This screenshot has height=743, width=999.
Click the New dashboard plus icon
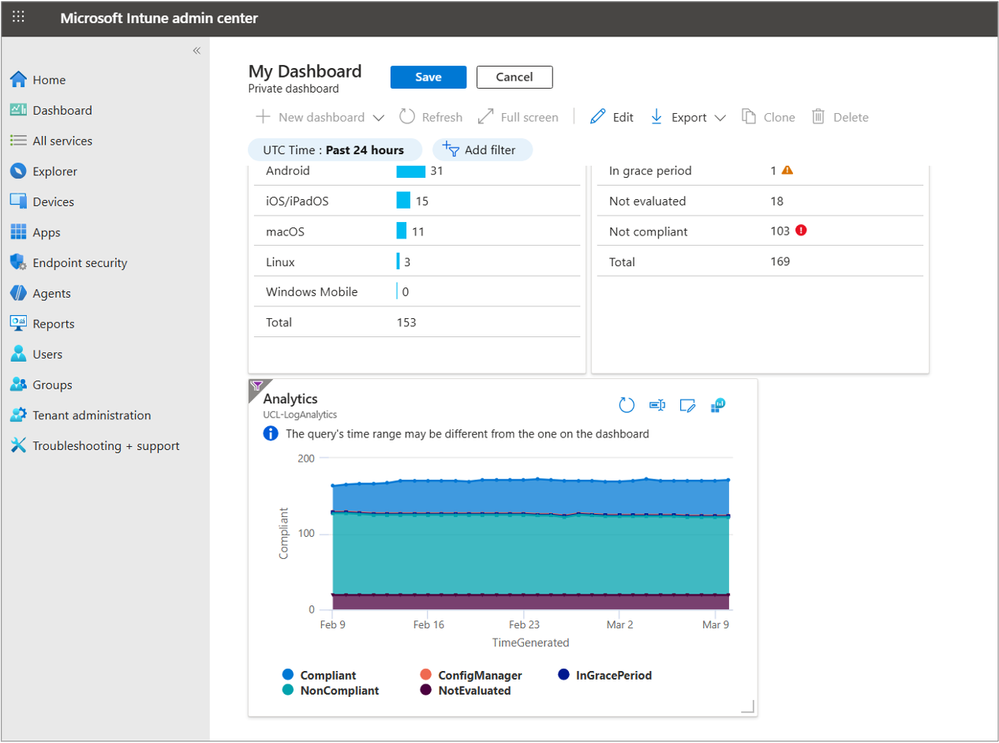coord(262,117)
